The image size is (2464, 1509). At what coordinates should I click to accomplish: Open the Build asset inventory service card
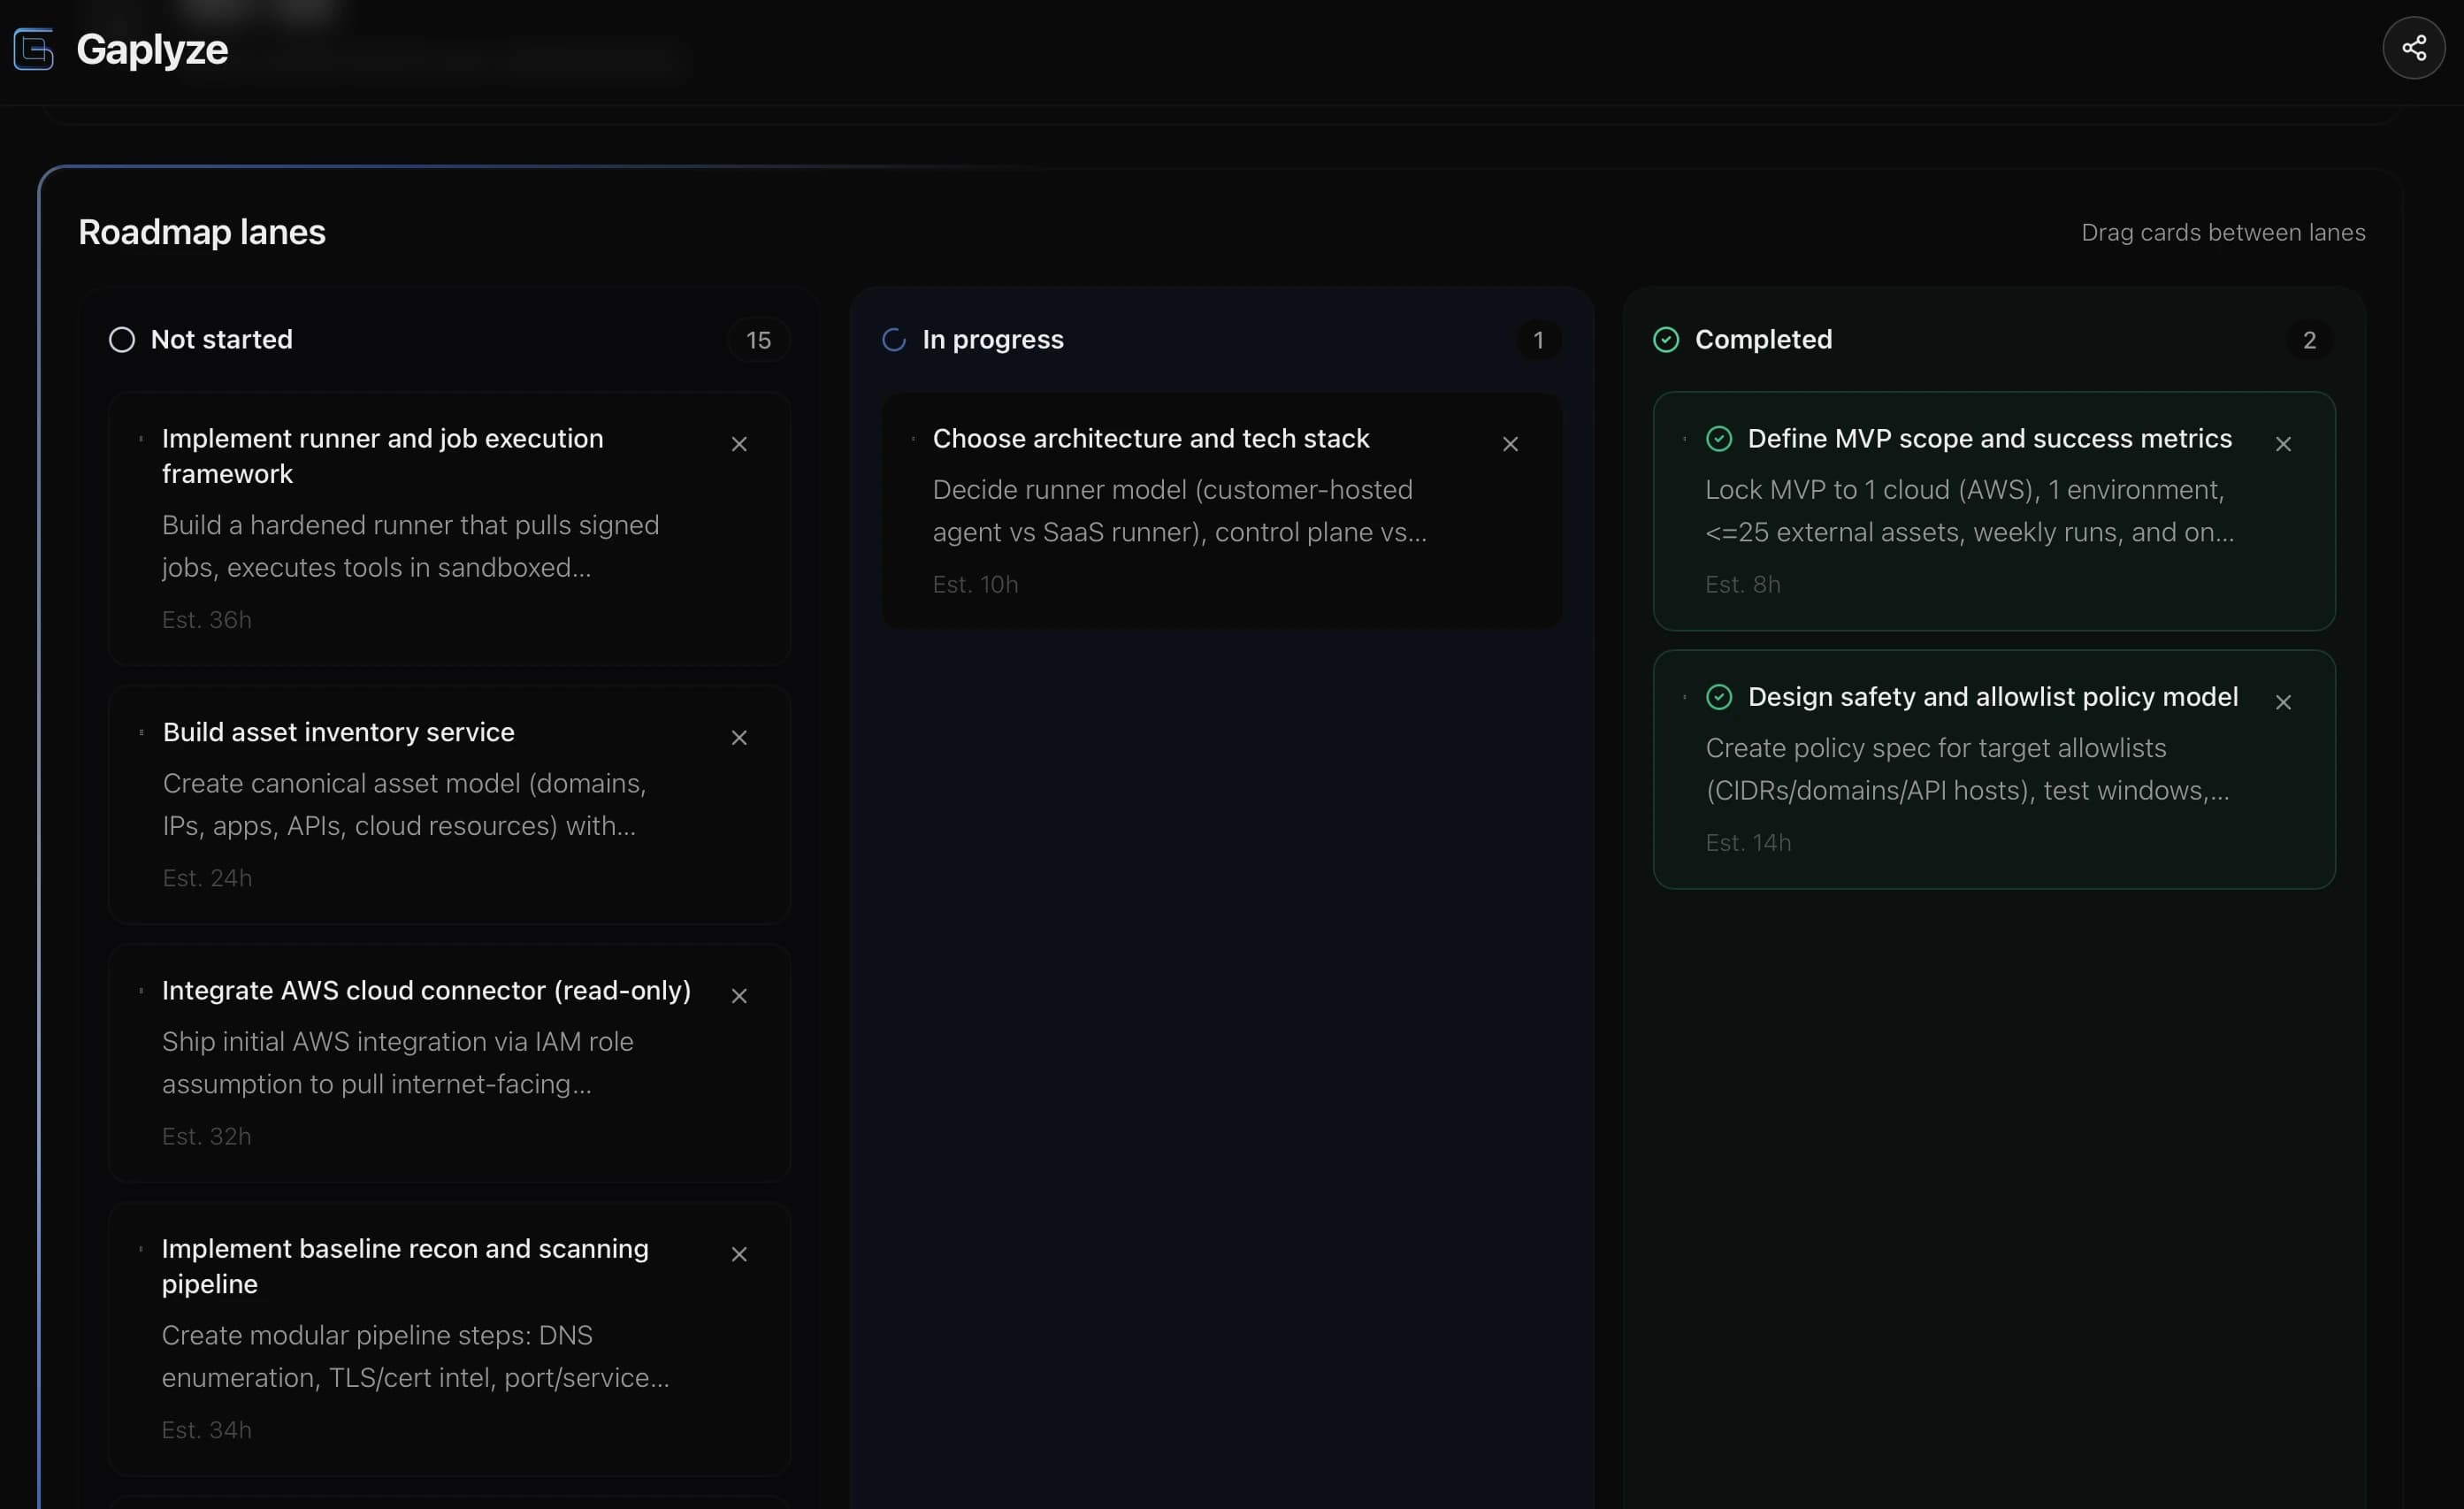pyautogui.click(x=400, y=800)
